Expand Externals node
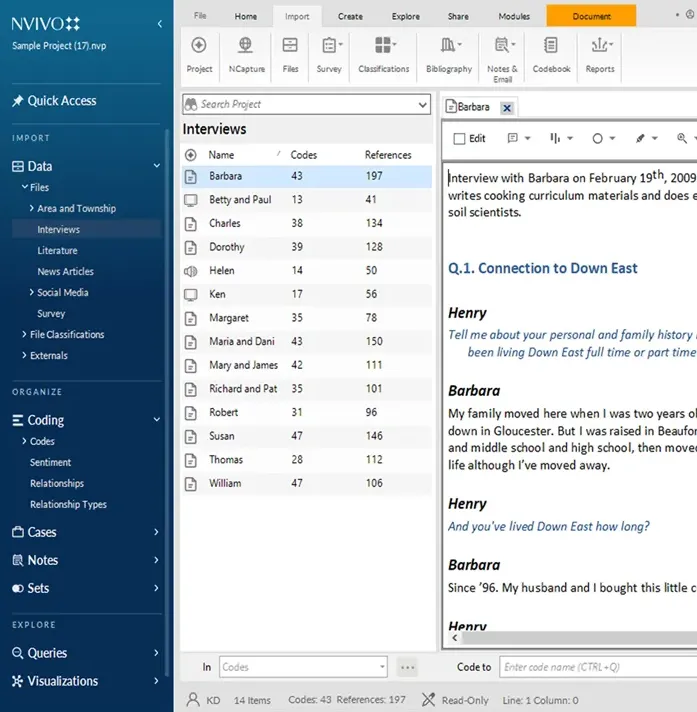Image resolution: width=697 pixels, height=712 pixels. (x=24, y=355)
